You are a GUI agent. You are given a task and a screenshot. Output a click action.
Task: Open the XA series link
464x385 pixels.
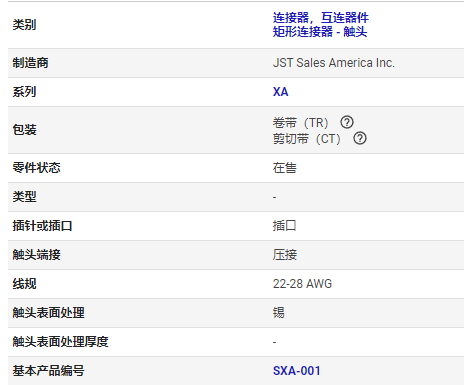coord(281,92)
